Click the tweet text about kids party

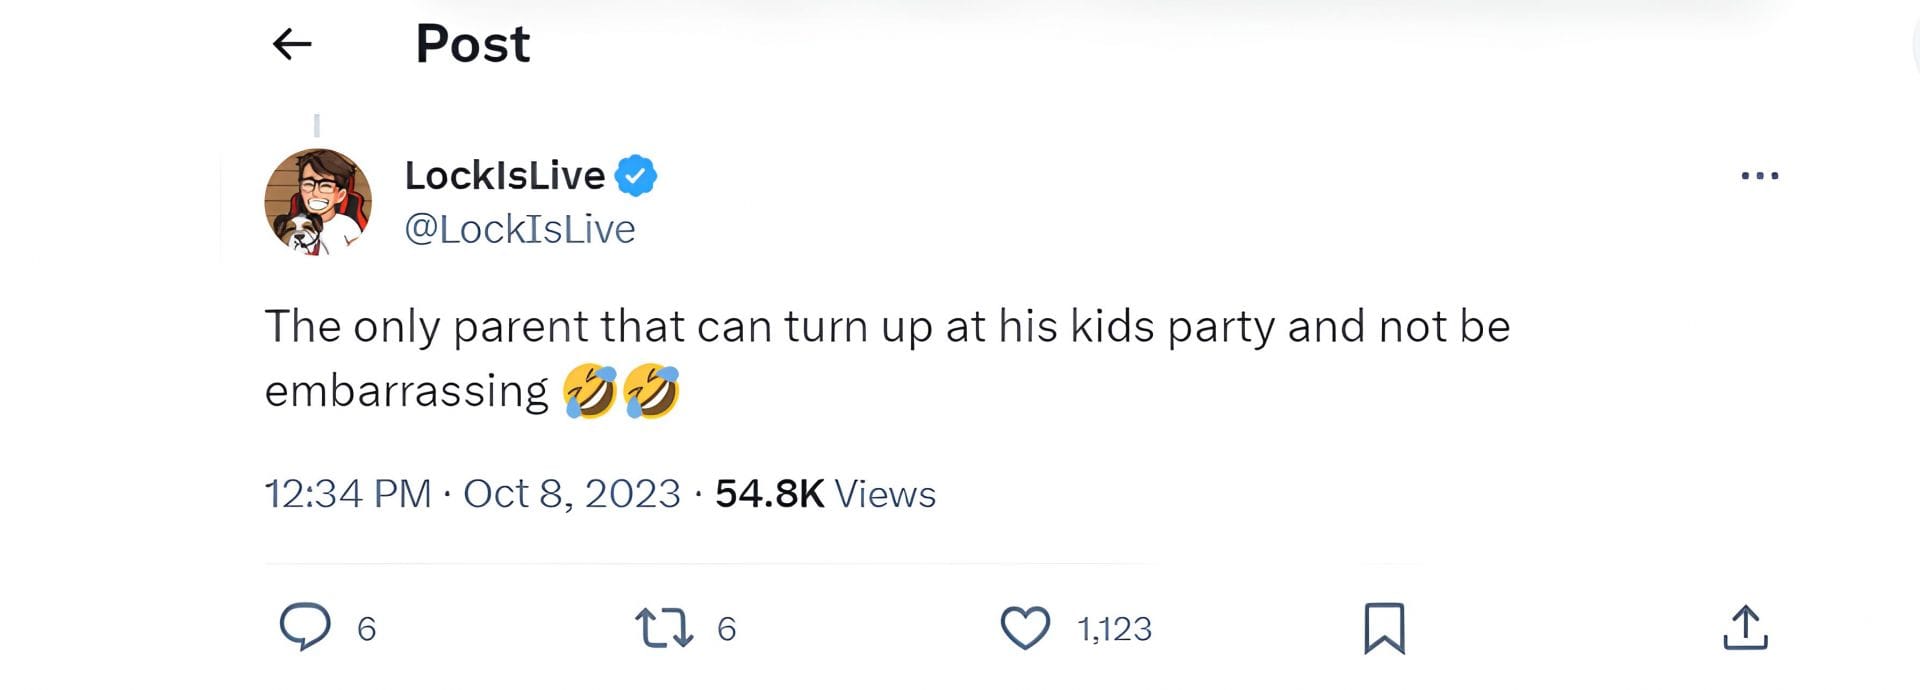(x=886, y=327)
